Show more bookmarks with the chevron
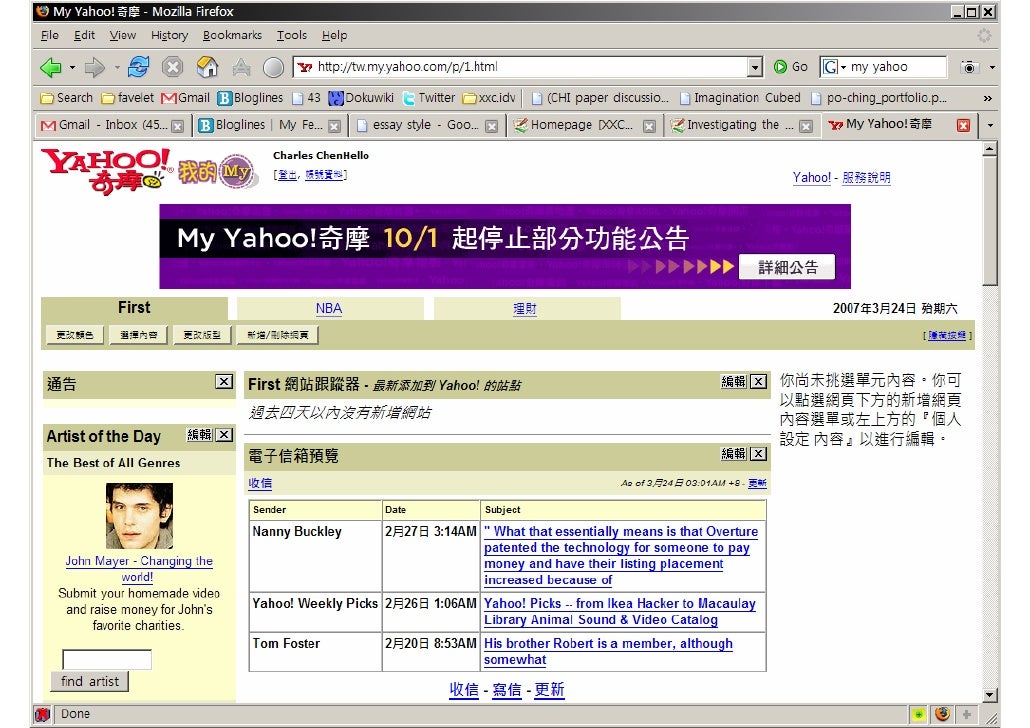This screenshot has height=728, width=1030. click(x=987, y=98)
